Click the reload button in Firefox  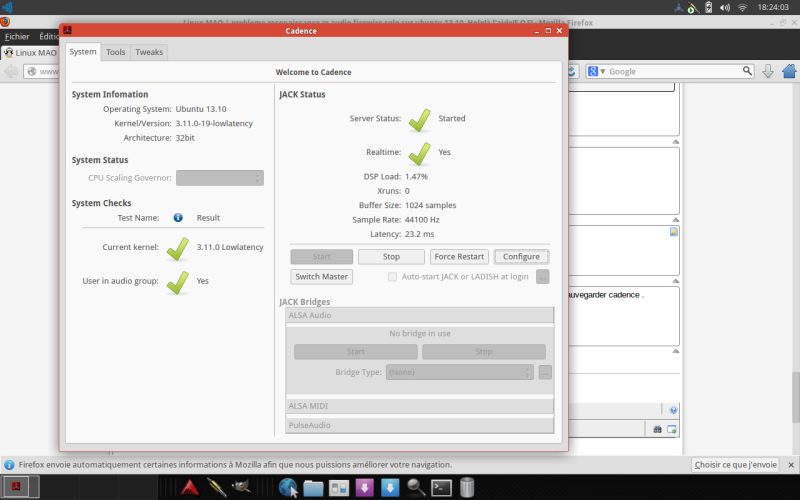click(572, 71)
